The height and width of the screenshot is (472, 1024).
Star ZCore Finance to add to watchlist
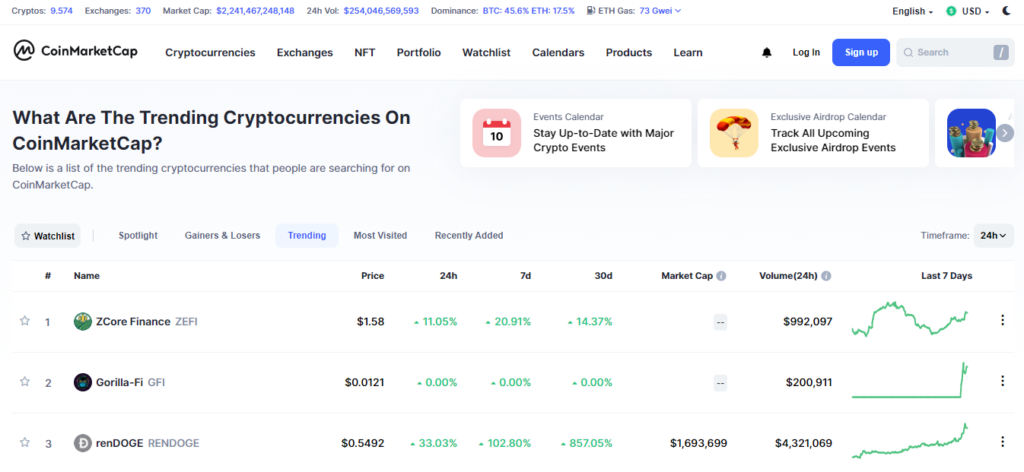[x=25, y=321]
